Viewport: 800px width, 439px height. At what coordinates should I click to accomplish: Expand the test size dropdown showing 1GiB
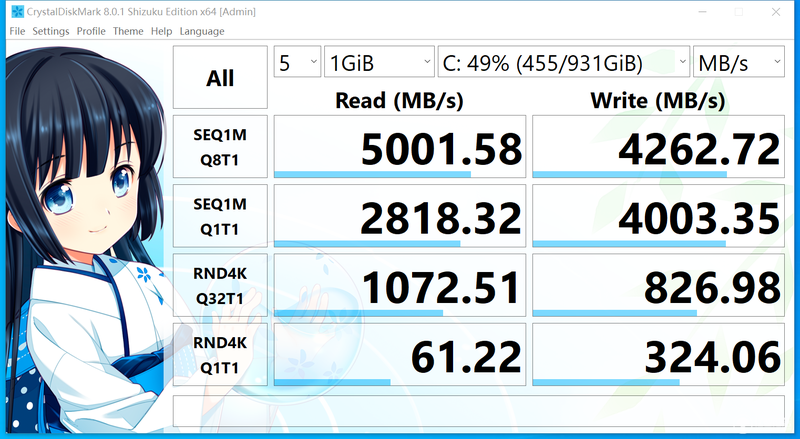pos(379,62)
